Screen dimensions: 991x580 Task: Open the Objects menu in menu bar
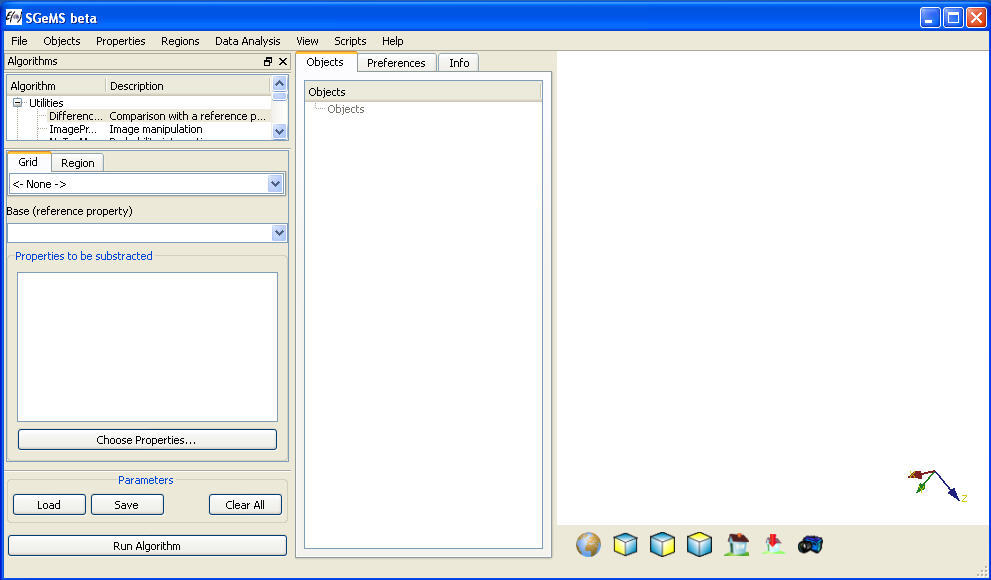point(62,41)
